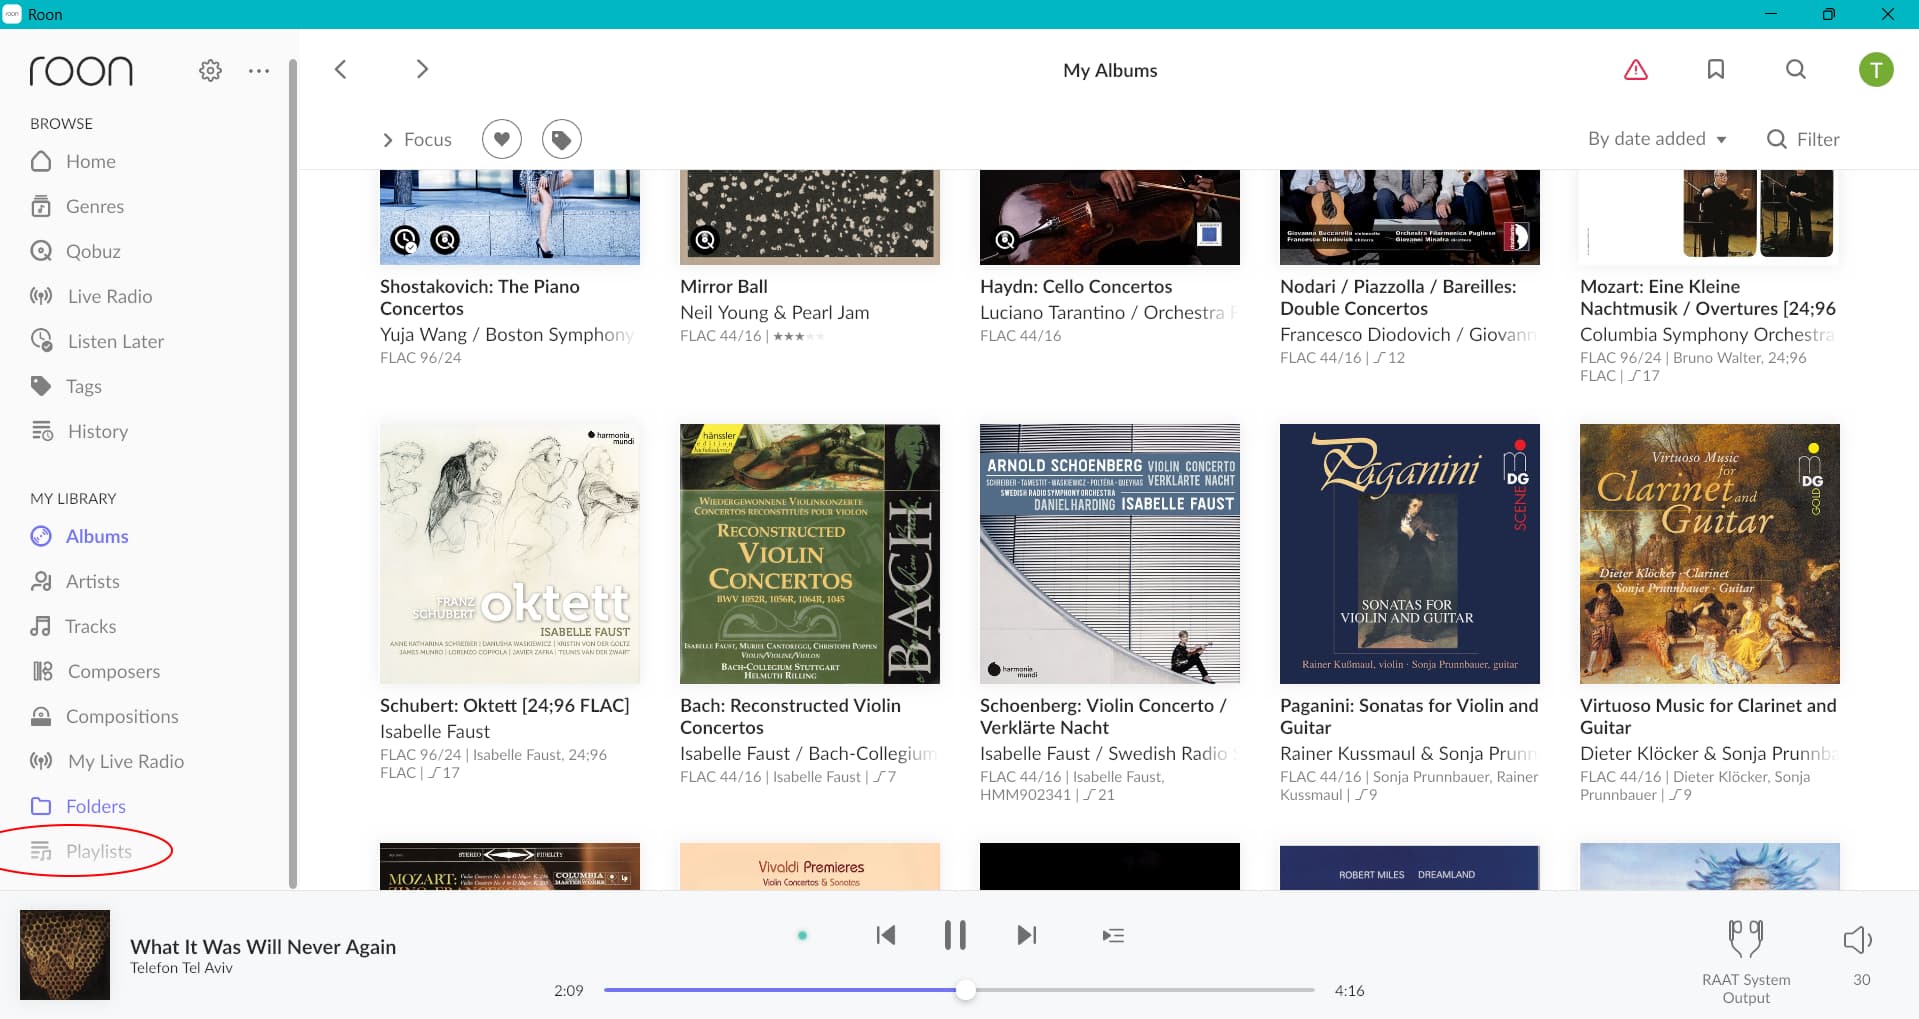
Task: Open Vivaldi Premieres album cover
Action: pos(810,866)
